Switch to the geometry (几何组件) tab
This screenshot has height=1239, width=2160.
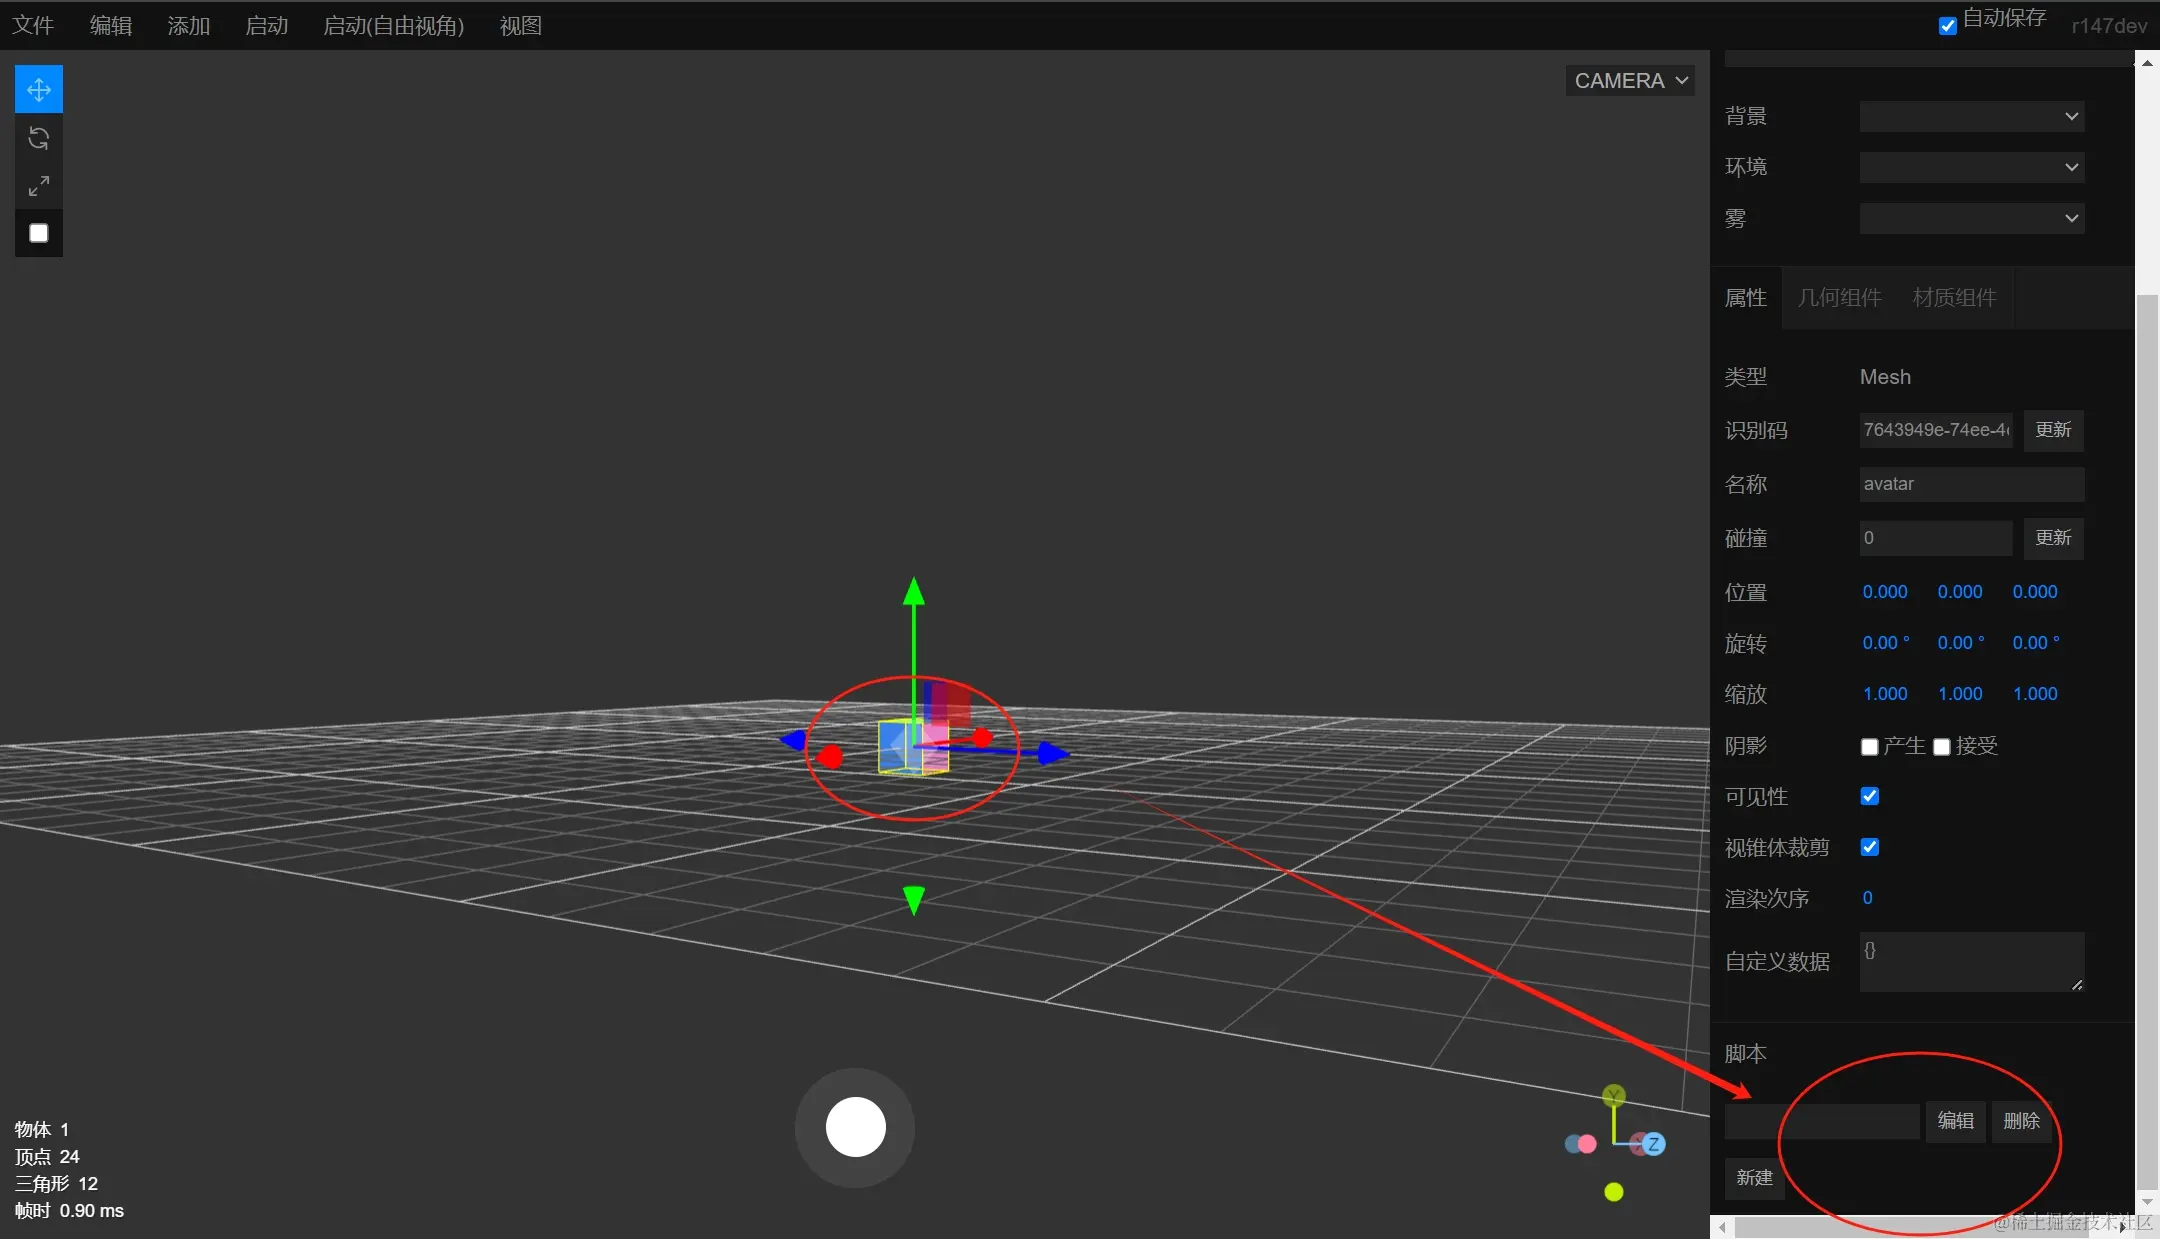point(1839,298)
